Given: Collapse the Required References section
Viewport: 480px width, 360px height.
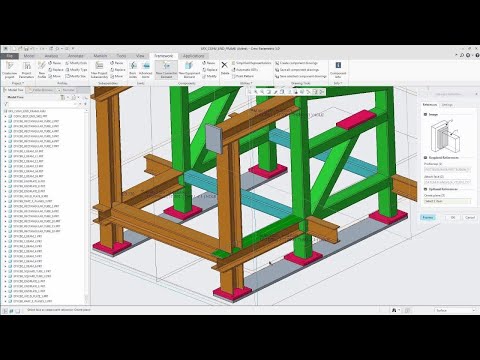Looking at the screenshot, I should [426, 157].
